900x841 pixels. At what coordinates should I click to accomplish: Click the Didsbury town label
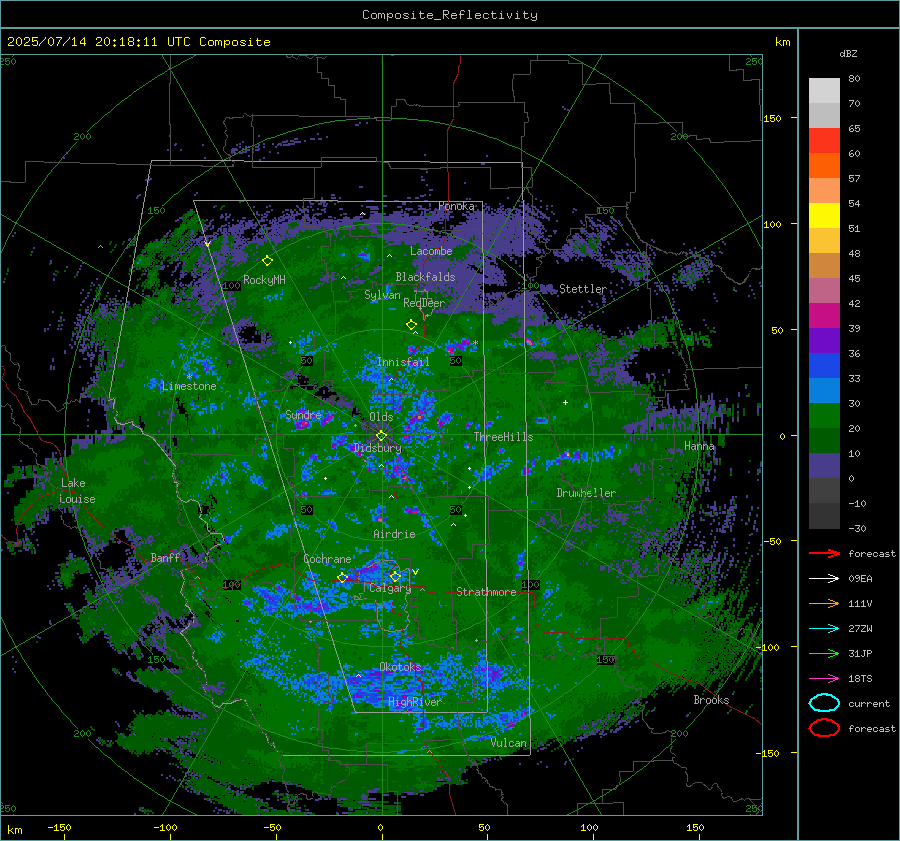tap(378, 448)
